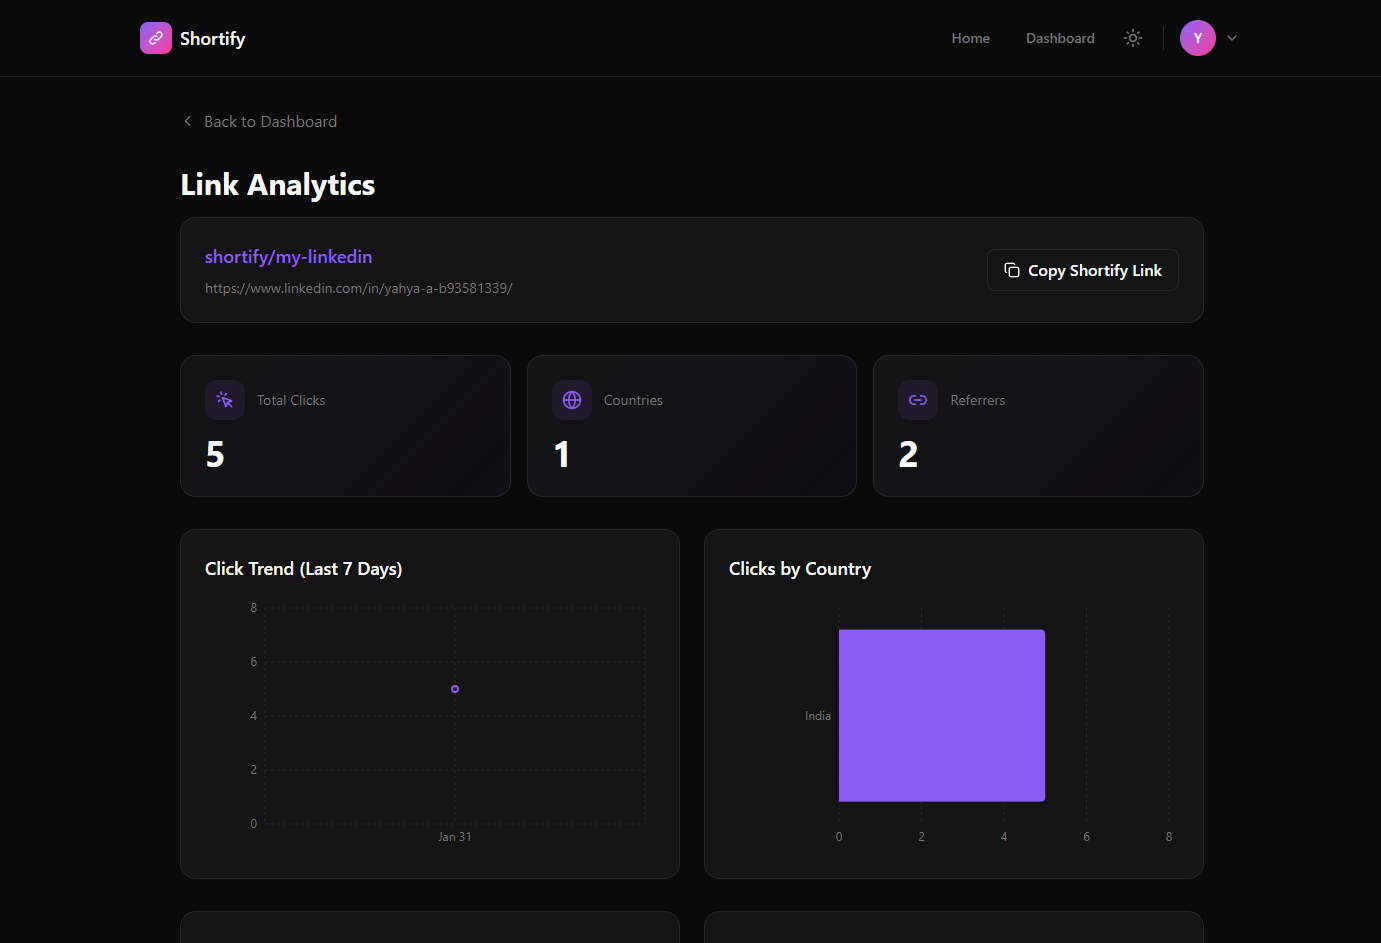Click the sun icon to switch theme
The width and height of the screenshot is (1381, 943).
(1132, 37)
